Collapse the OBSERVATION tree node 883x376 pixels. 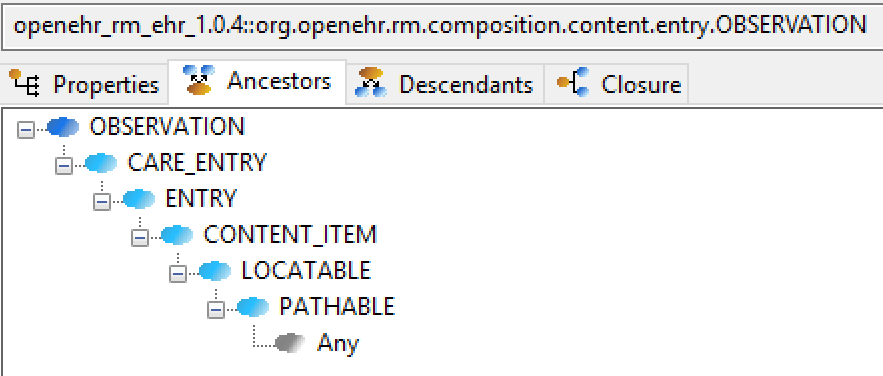[26, 130]
